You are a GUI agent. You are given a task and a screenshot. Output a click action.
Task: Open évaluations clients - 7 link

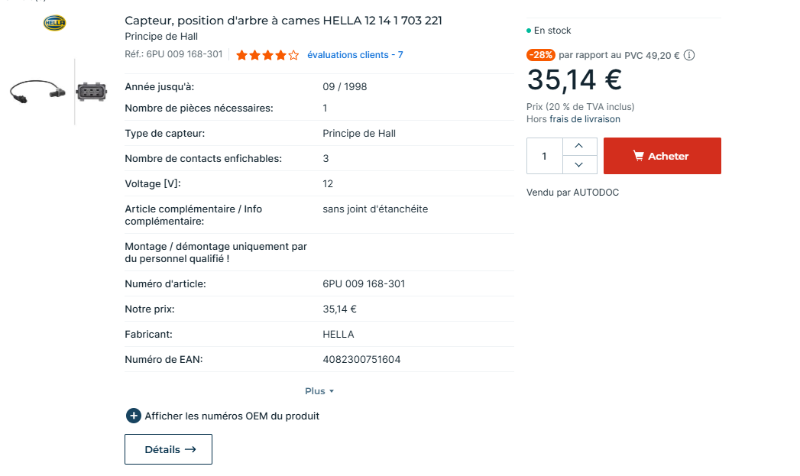coord(355,55)
